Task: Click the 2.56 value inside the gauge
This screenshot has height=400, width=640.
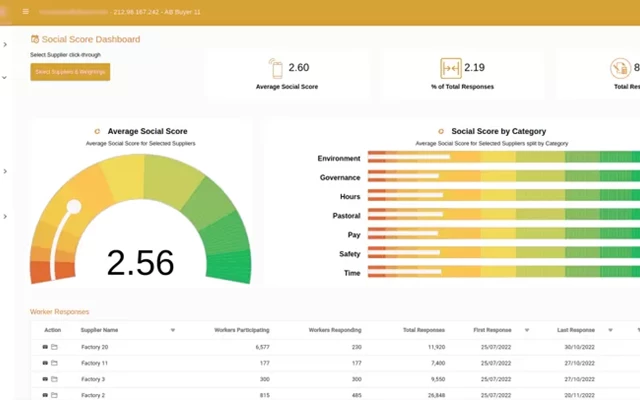Action: pyautogui.click(x=140, y=262)
